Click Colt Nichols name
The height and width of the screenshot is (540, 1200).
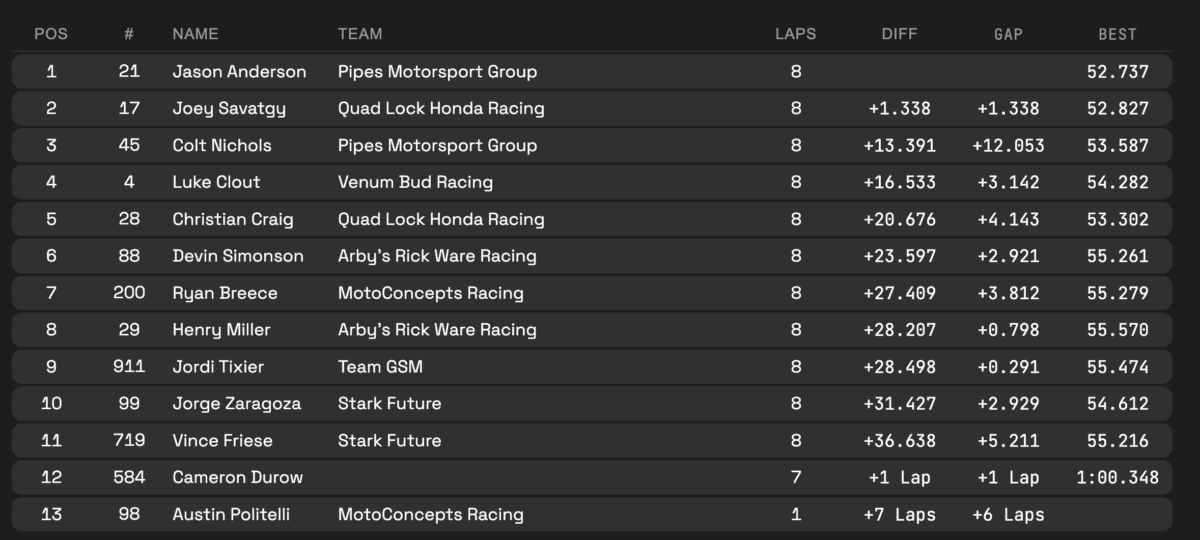tap(222, 146)
